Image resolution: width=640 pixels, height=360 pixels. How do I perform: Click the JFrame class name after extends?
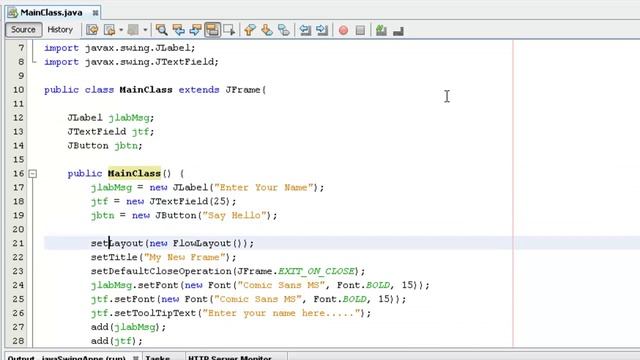click(x=243, y=90)
